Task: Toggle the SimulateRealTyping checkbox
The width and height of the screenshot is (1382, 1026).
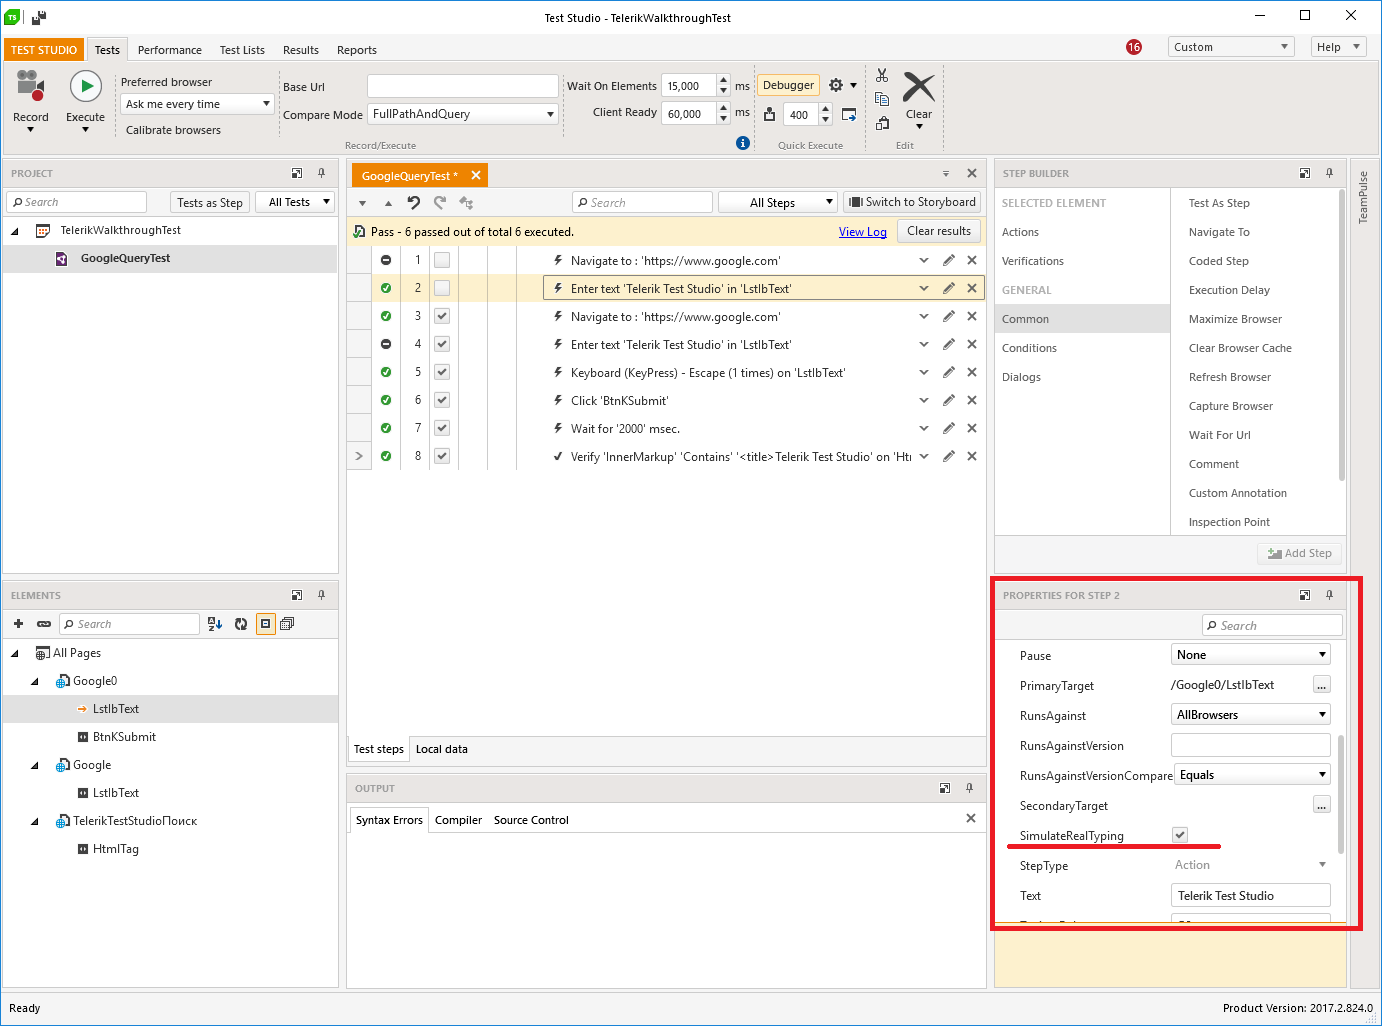Action: tap(1180, 835)
